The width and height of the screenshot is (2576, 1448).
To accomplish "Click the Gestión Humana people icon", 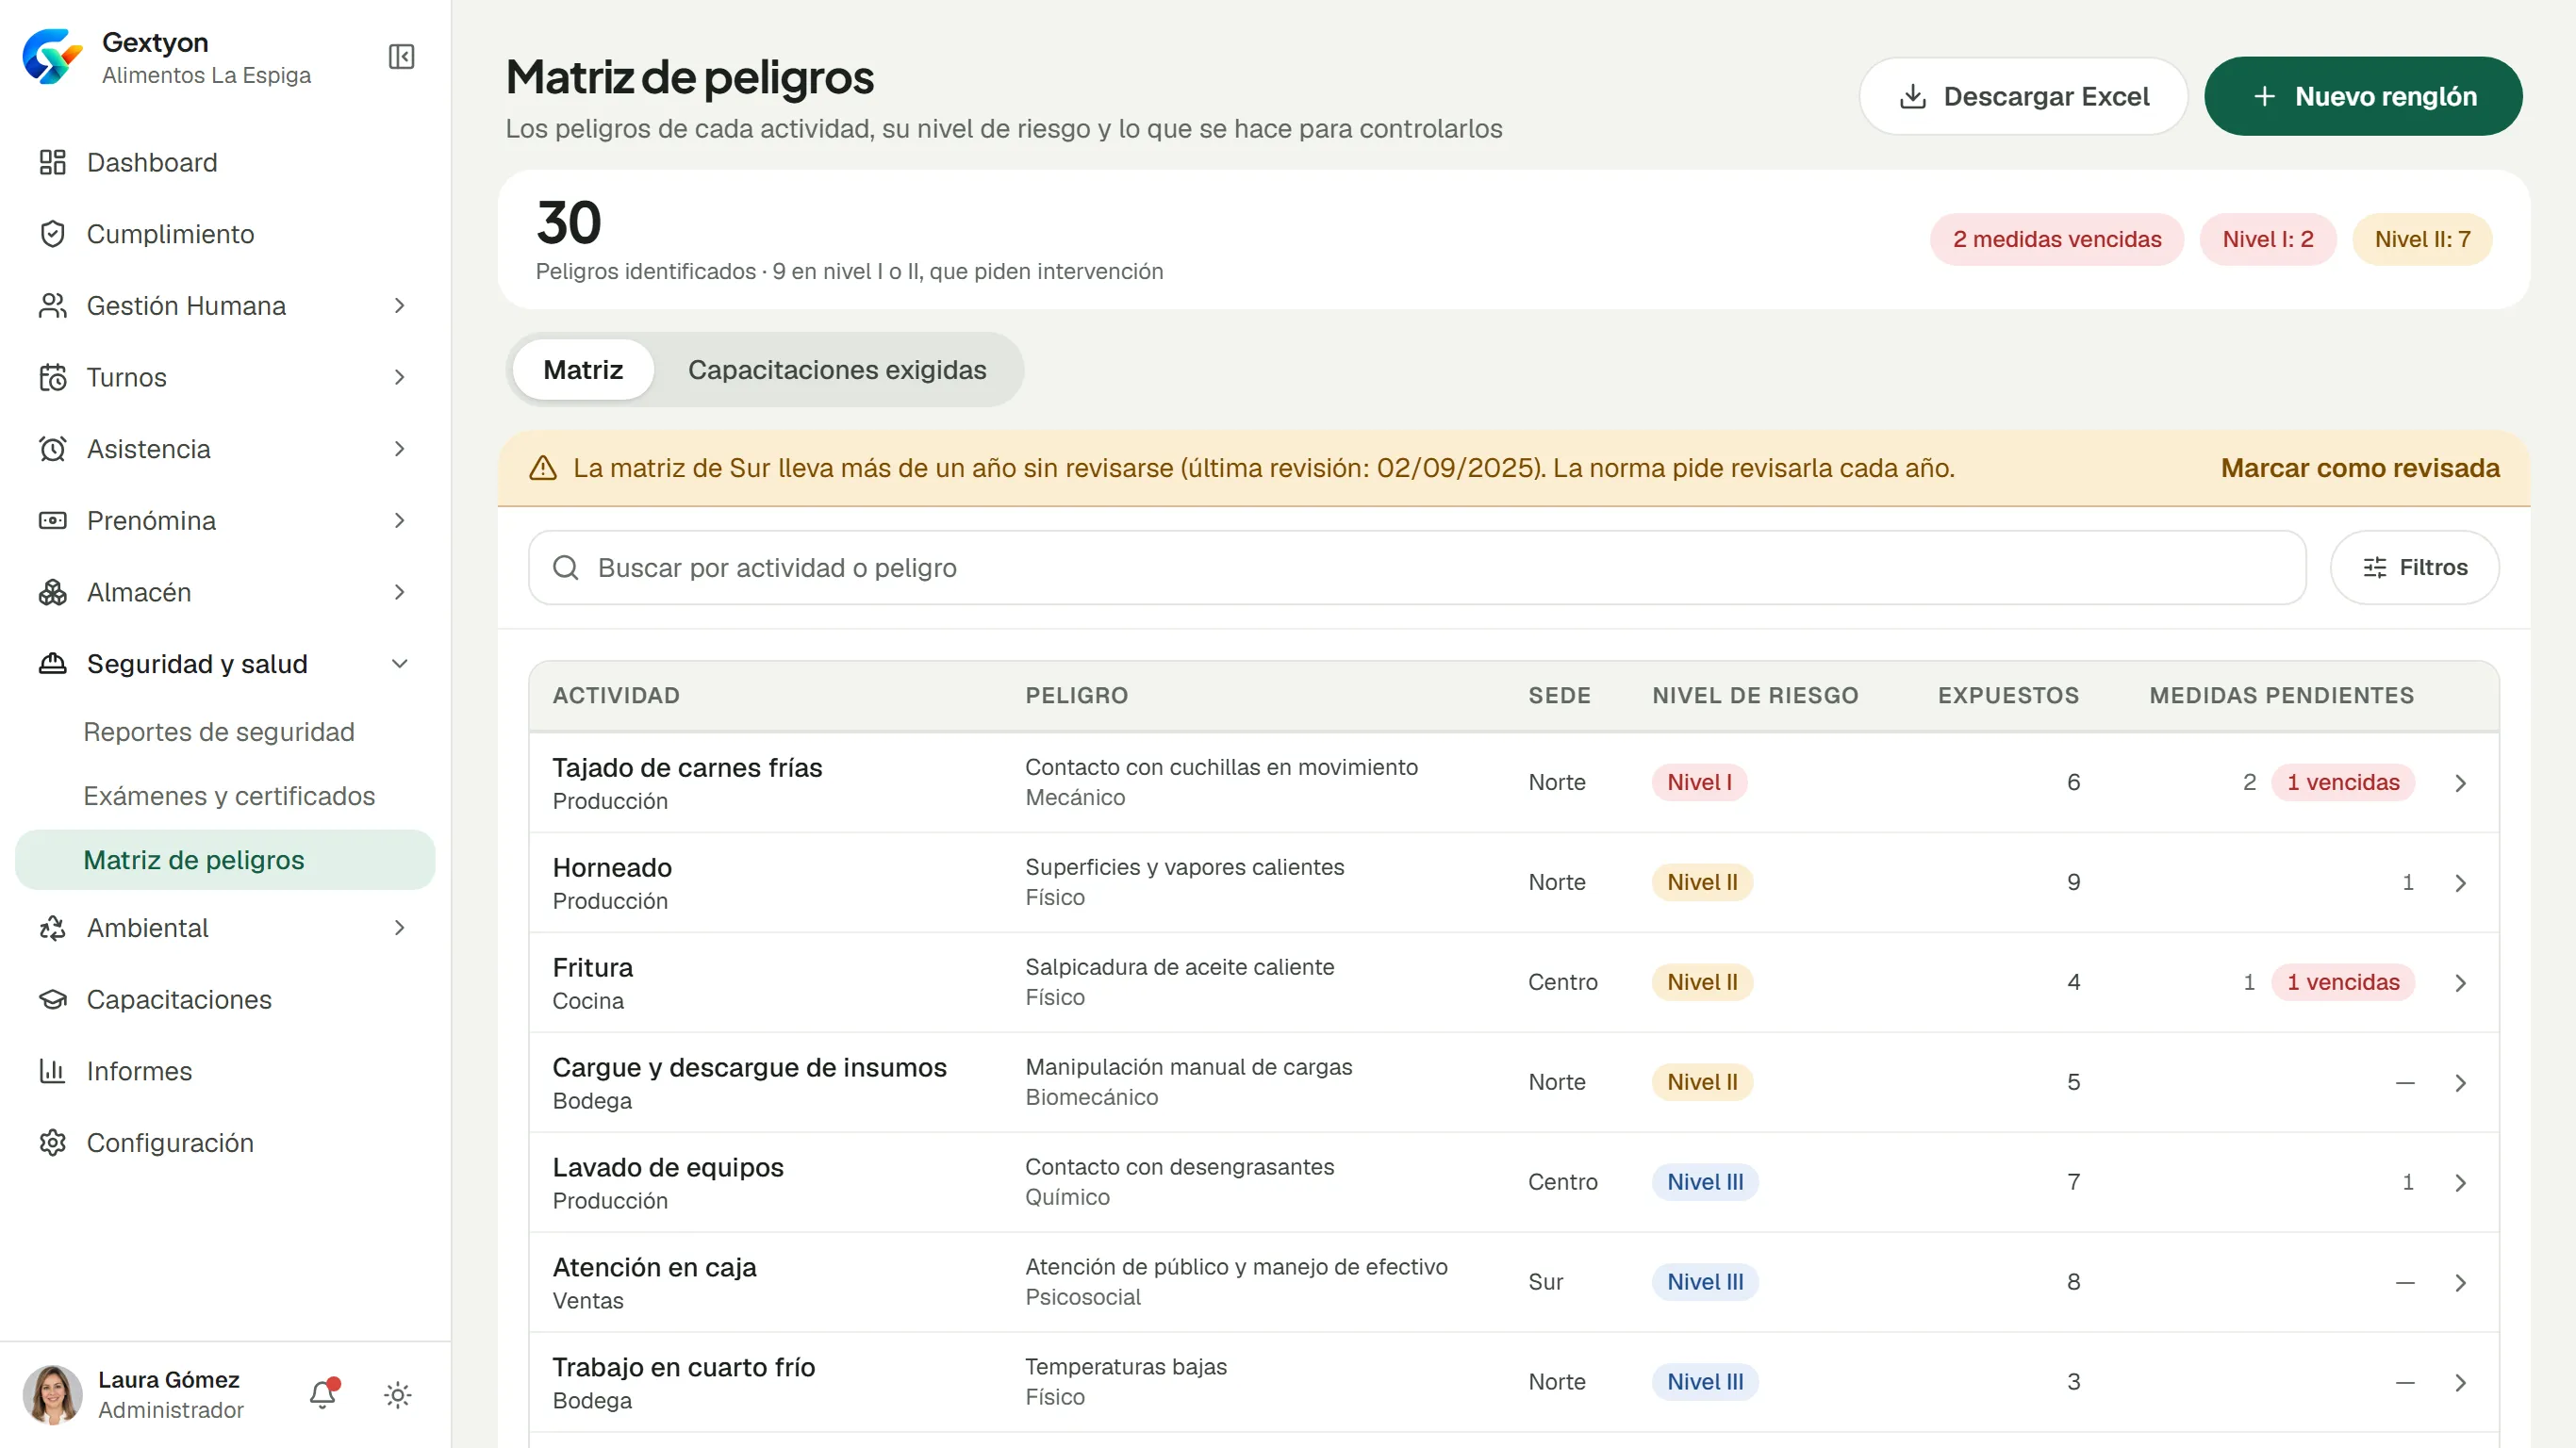I will click(x=52, y=305).
